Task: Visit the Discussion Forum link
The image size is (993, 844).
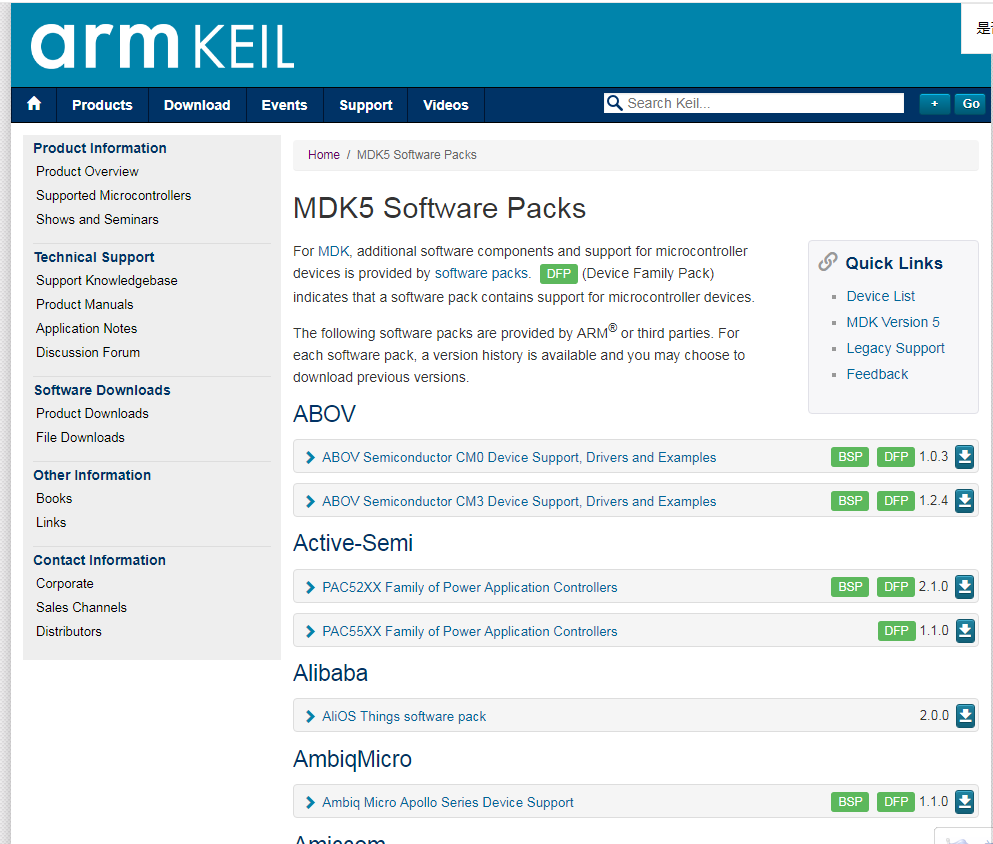Action: point(87,352)
